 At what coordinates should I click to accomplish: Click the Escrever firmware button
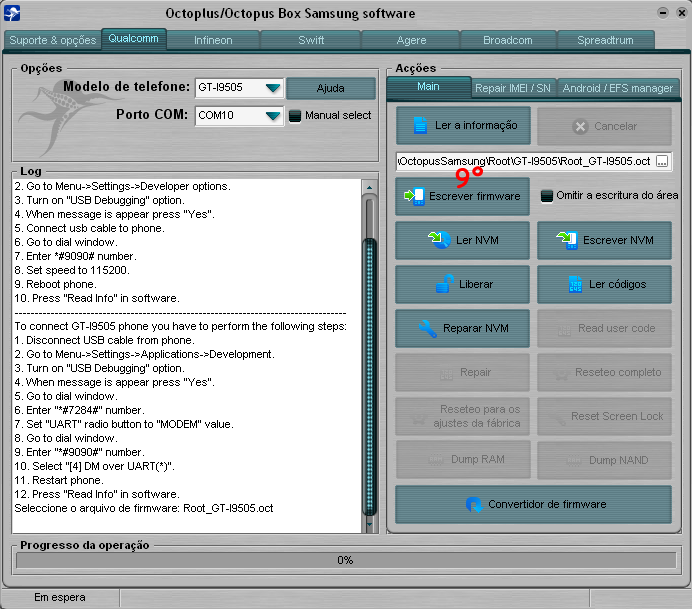pos(463,196)
